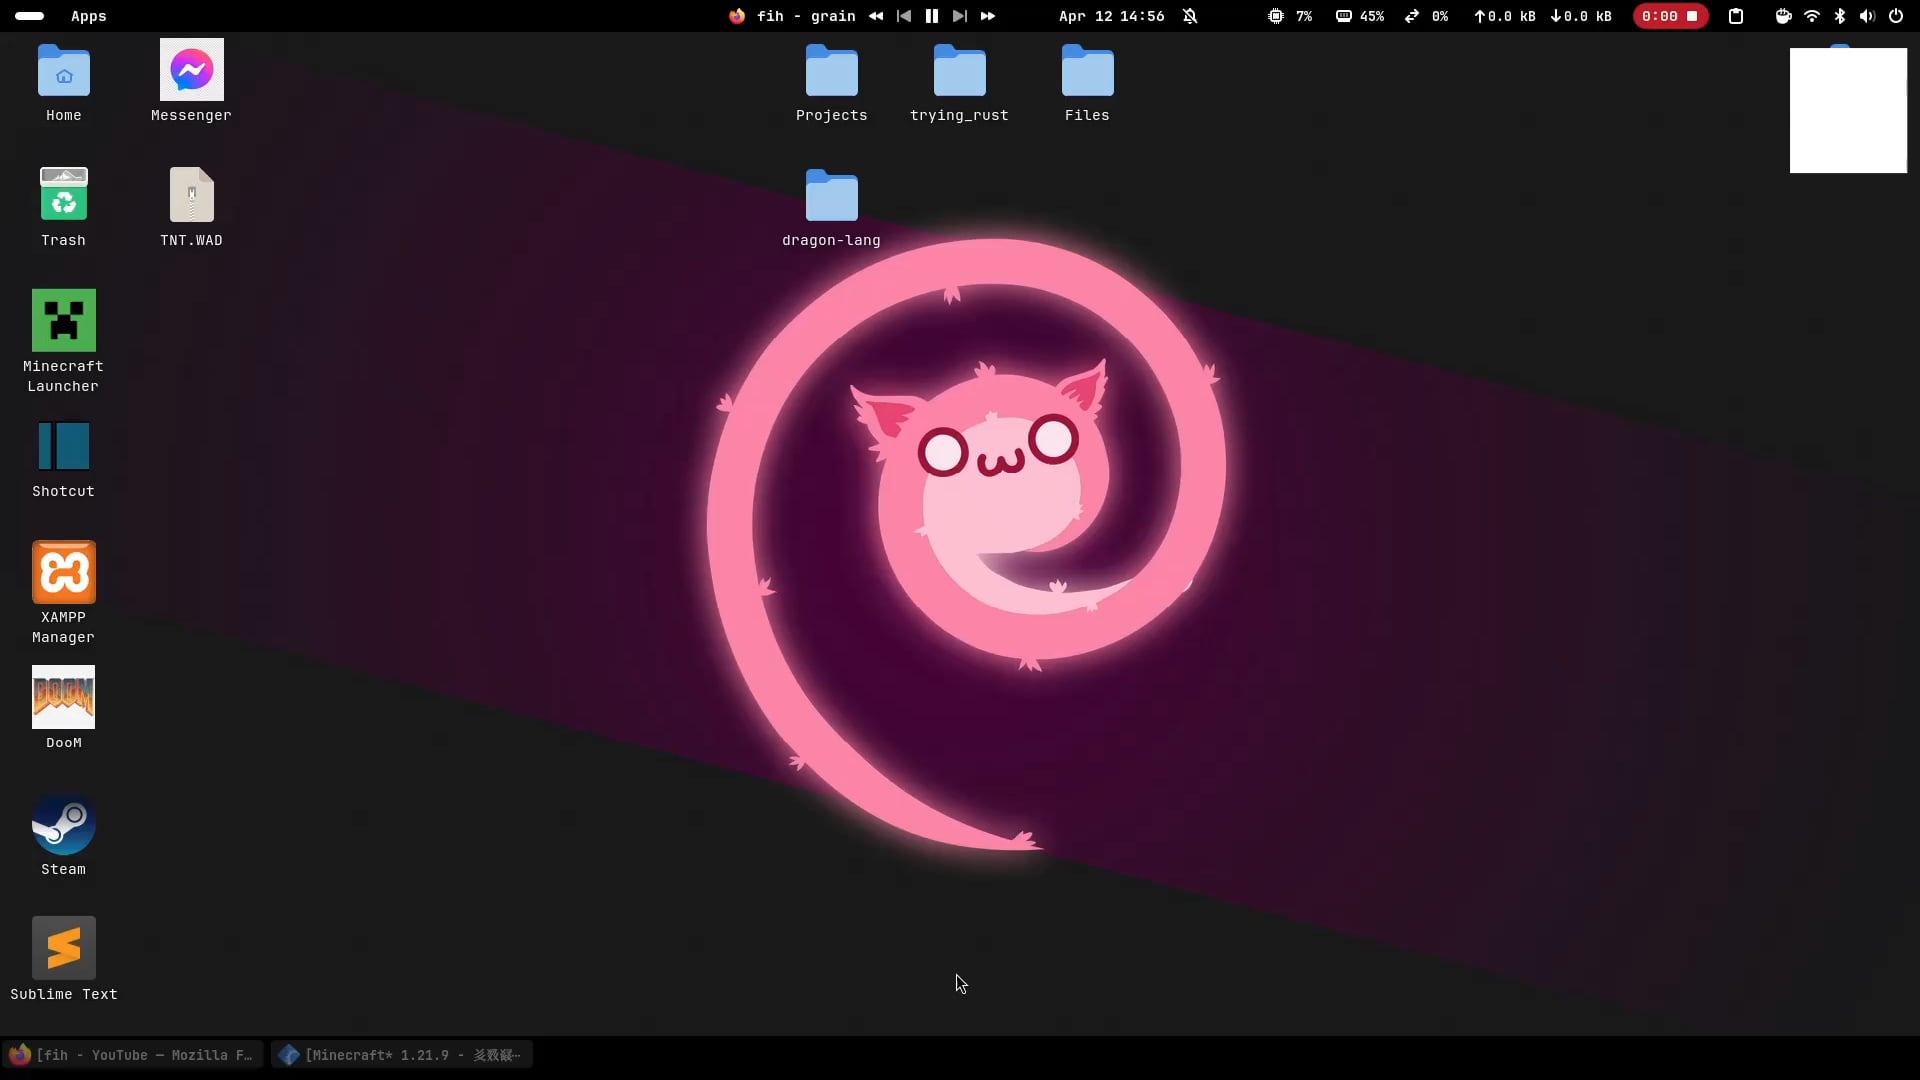
Task: Skip to the next track
Action: (x=959, y=16)
